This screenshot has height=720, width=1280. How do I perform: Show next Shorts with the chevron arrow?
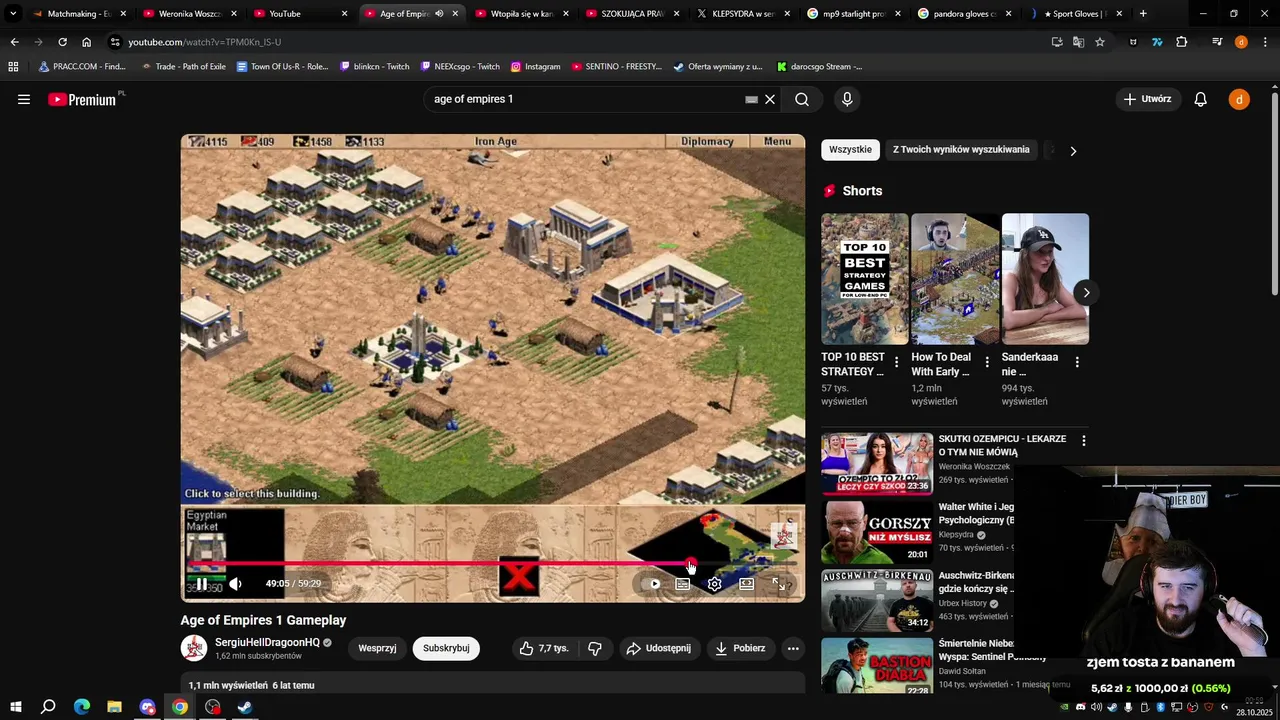[1086, 293]
